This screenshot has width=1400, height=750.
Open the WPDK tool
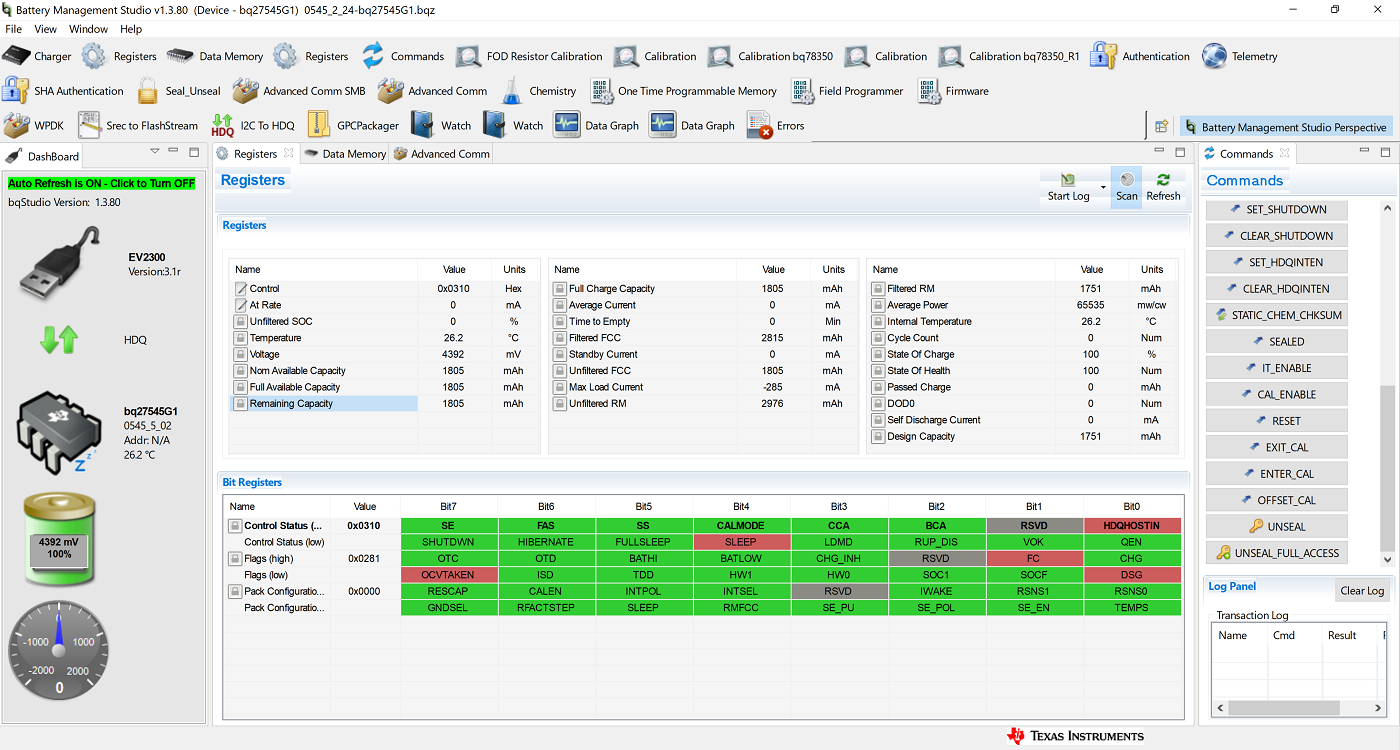point(34,126)
